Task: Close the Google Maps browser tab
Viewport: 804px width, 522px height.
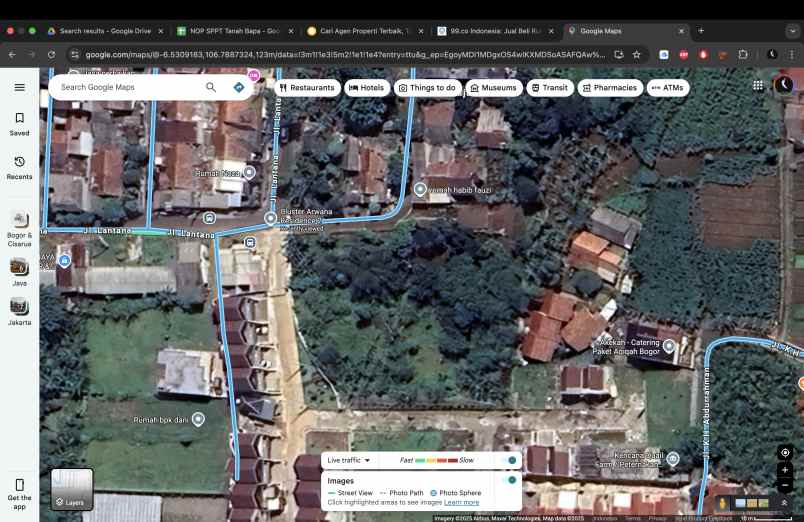Action: [681, 31]
